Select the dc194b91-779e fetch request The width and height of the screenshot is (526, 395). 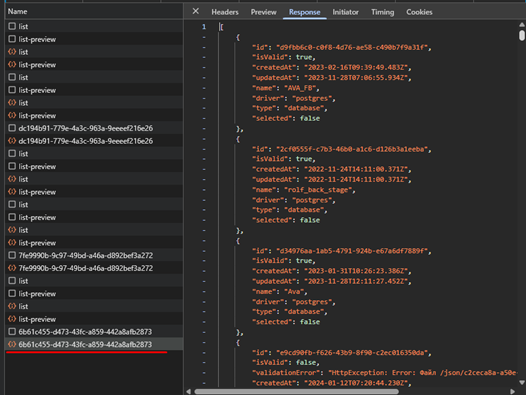(x=94, y=141)
